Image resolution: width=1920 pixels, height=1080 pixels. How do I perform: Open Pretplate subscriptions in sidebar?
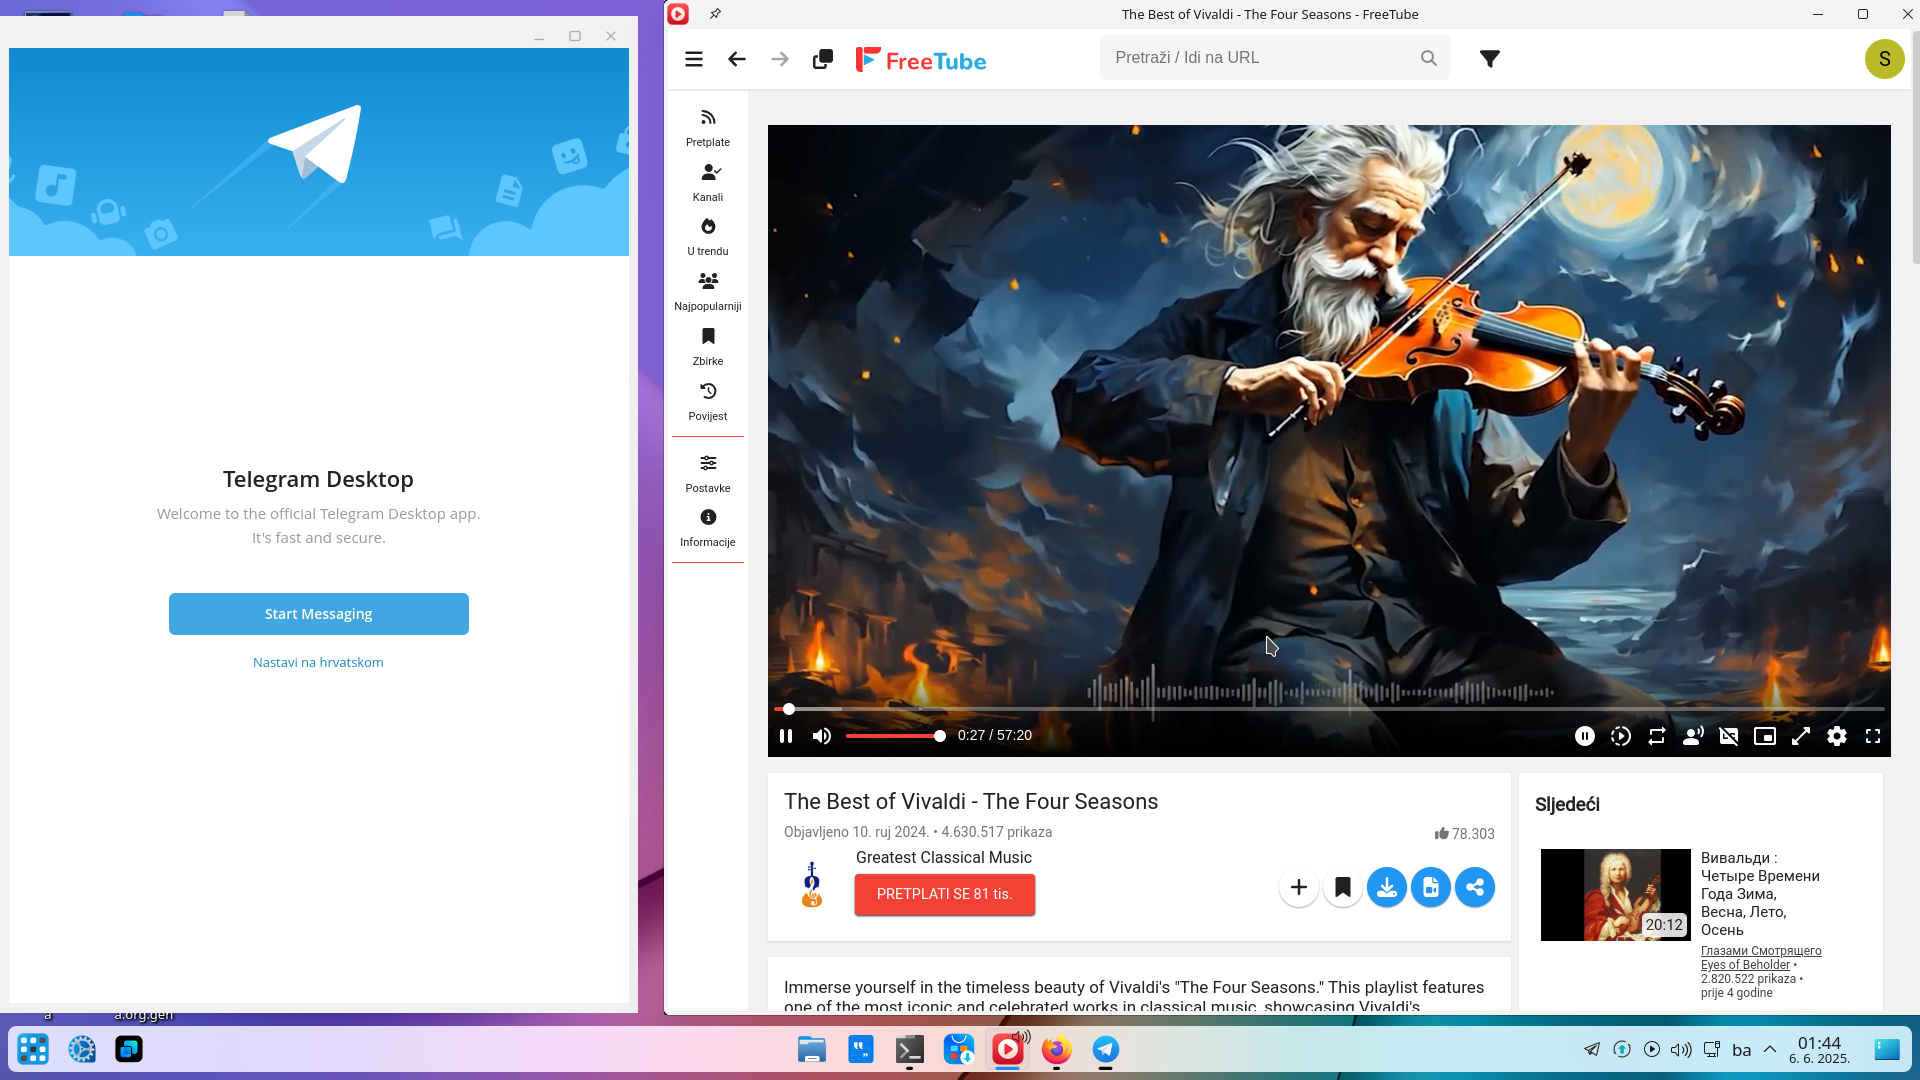pyautogui.click(x=708, y=128)
